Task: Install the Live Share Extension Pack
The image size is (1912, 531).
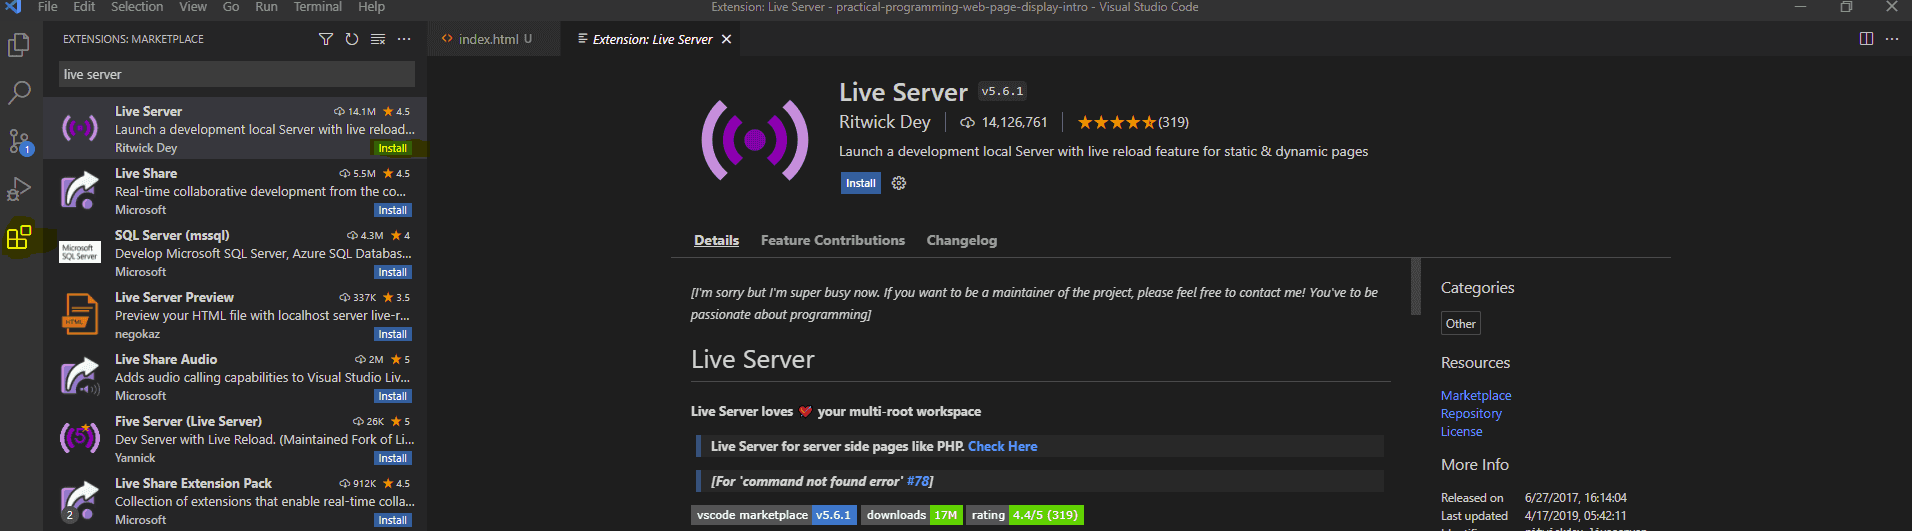Action: (392, 520)
